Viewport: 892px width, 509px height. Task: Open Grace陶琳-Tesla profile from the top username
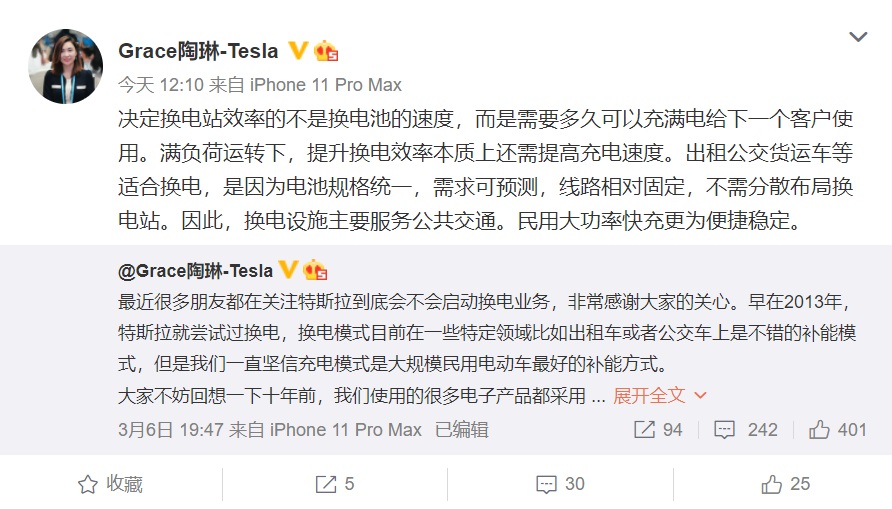click(198, 51)
